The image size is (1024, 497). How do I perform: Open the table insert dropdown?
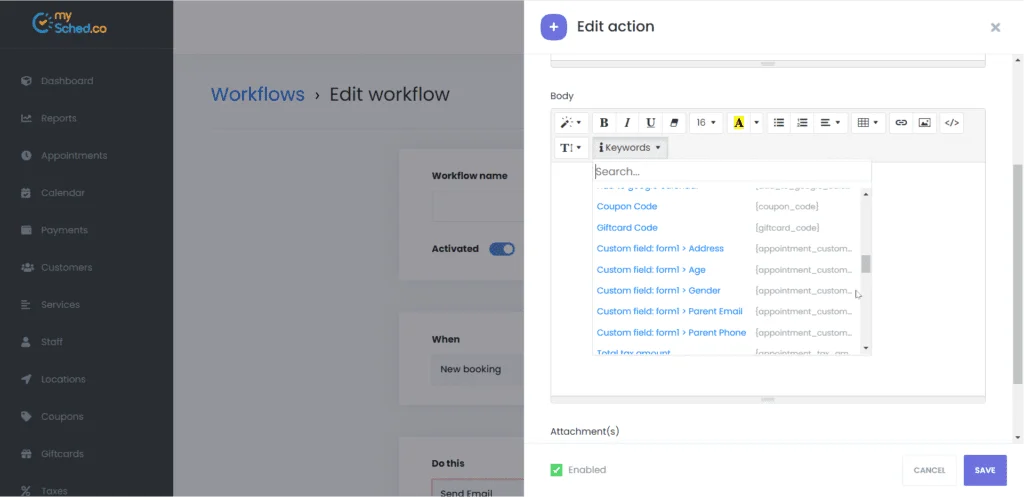tap(868, 123)
